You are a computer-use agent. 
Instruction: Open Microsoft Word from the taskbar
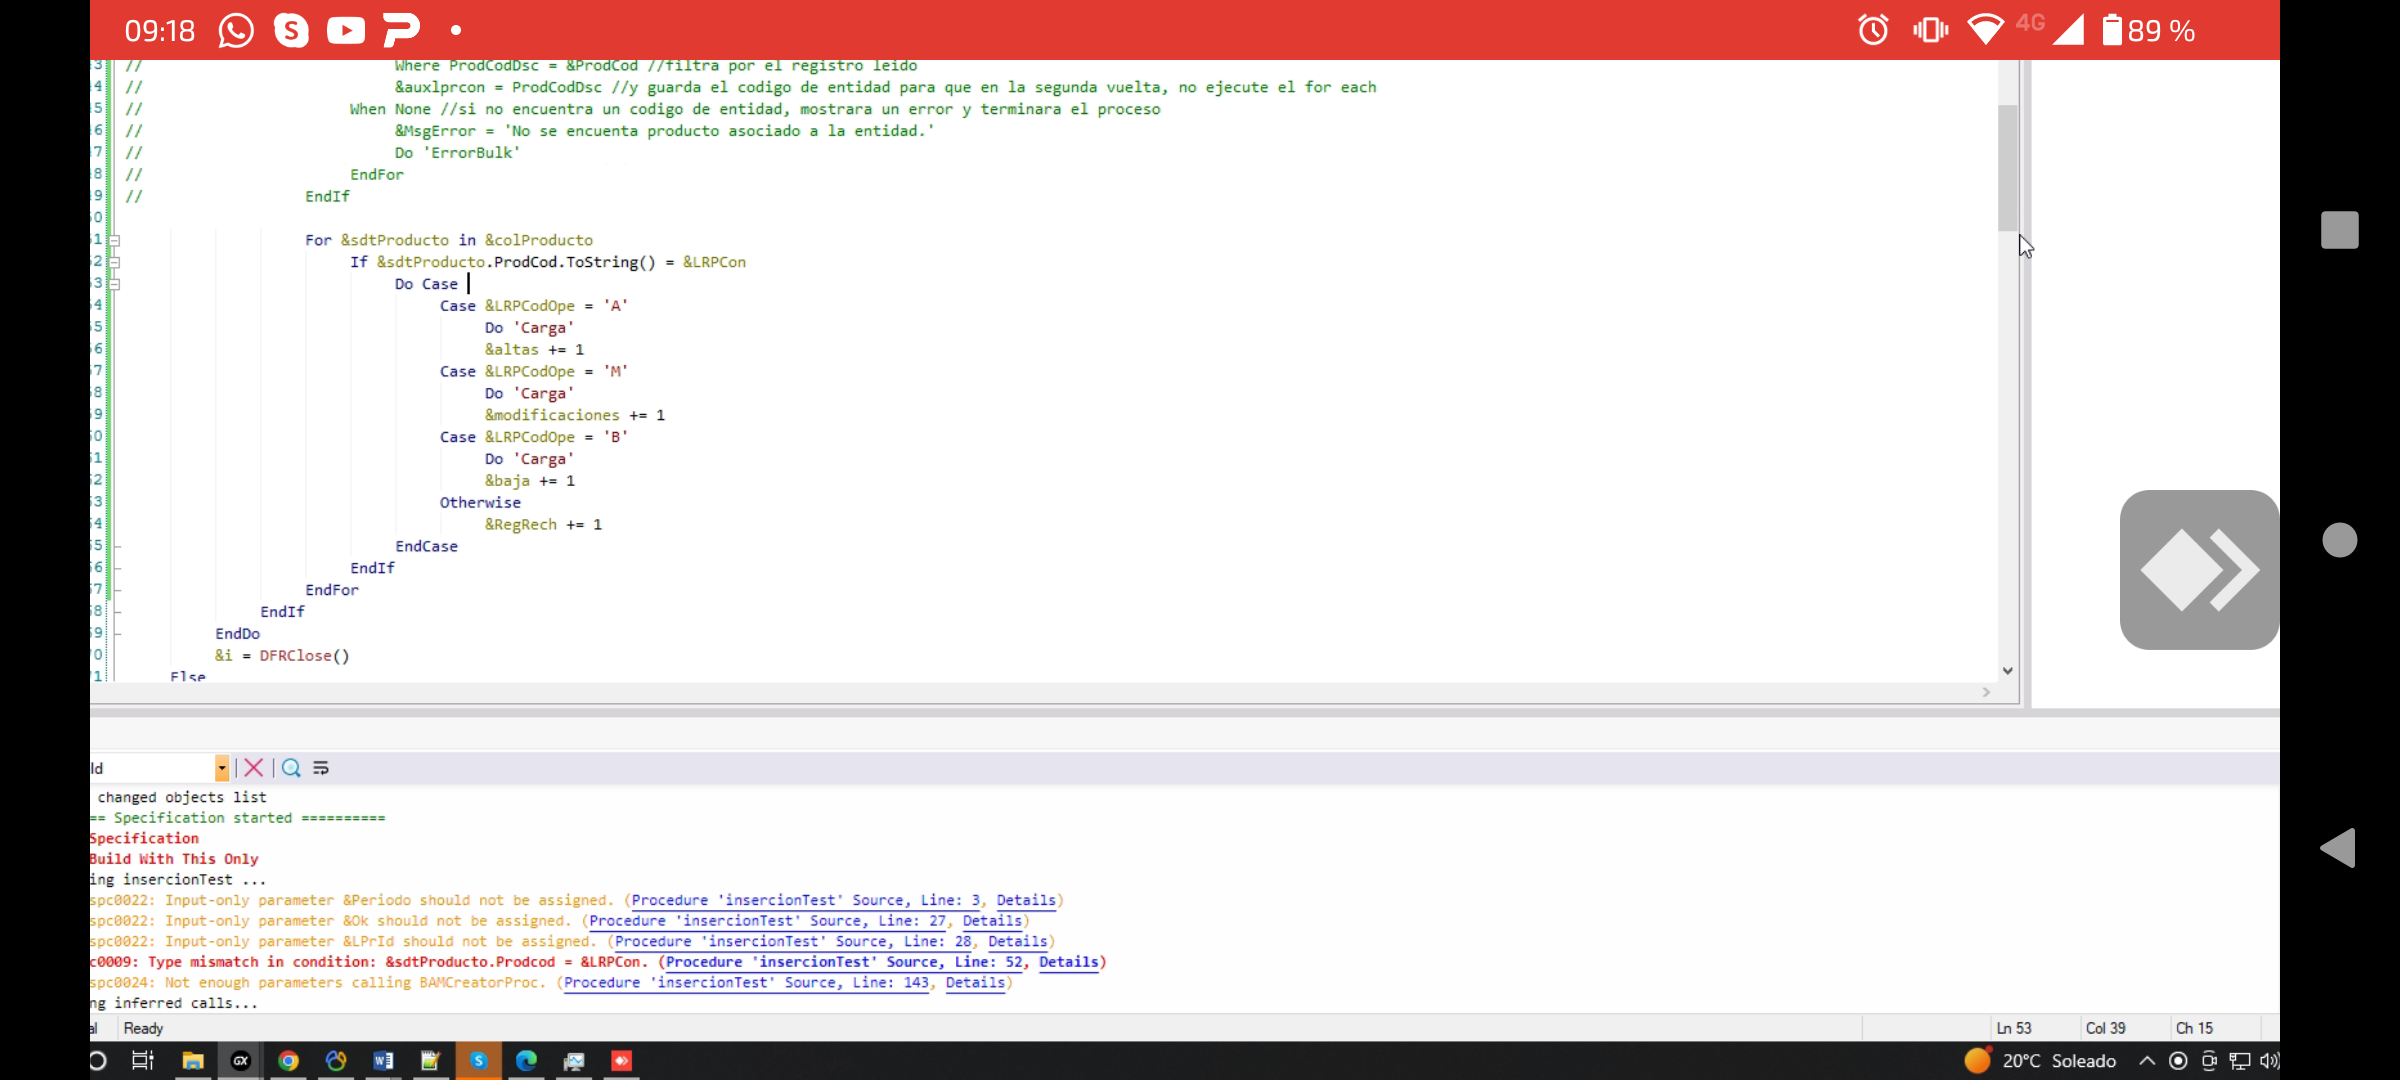coord(383,1061)
